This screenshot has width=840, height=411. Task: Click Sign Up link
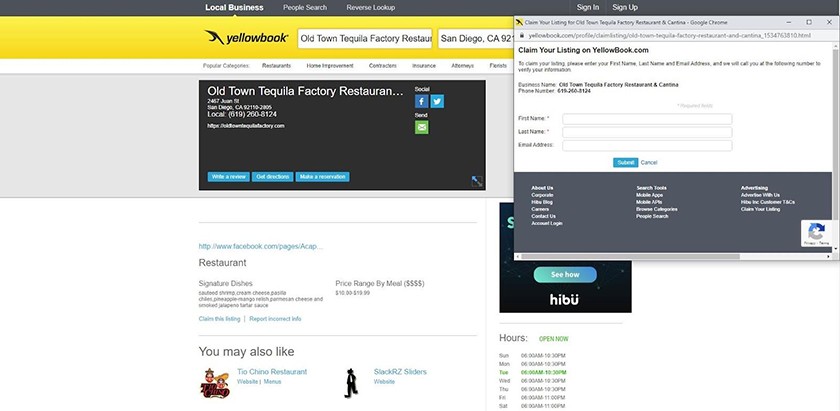pos(625,8)
